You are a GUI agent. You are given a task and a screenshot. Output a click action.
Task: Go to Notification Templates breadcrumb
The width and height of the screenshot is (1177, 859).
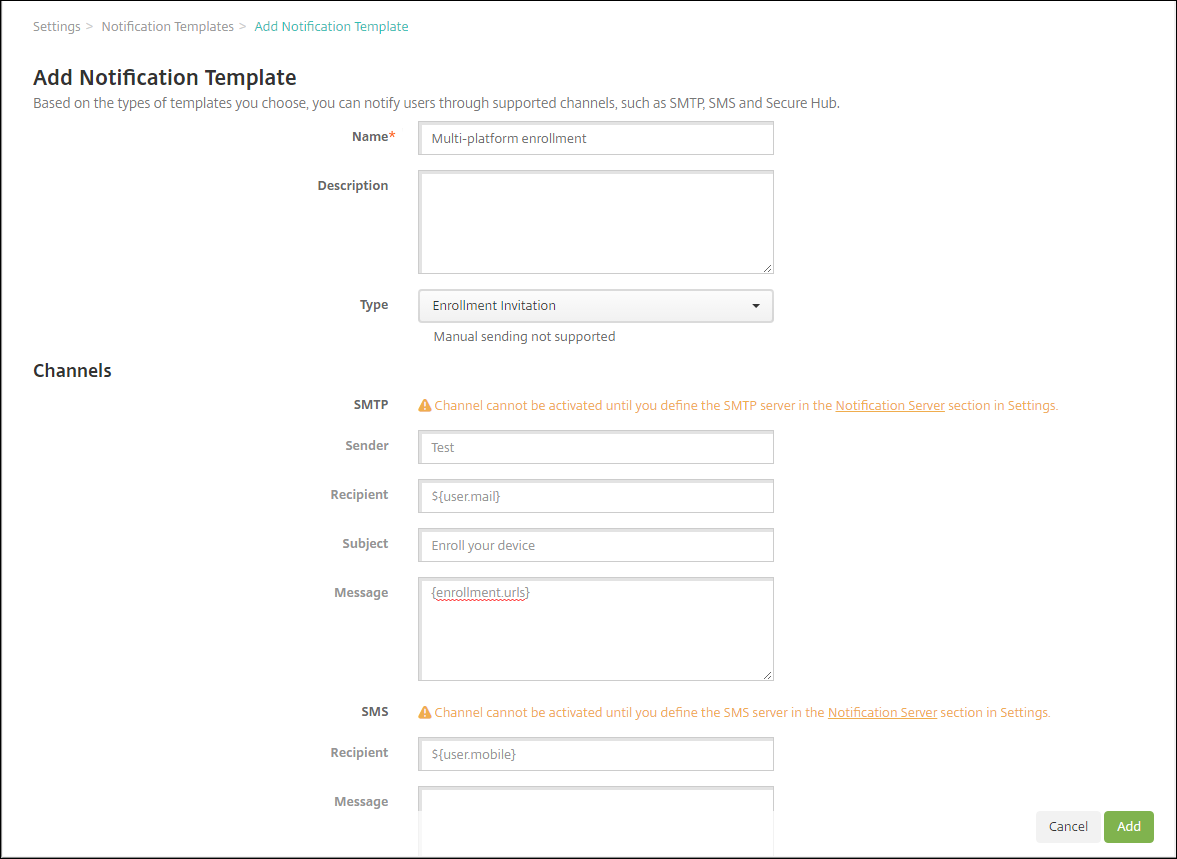click(167, 26)
